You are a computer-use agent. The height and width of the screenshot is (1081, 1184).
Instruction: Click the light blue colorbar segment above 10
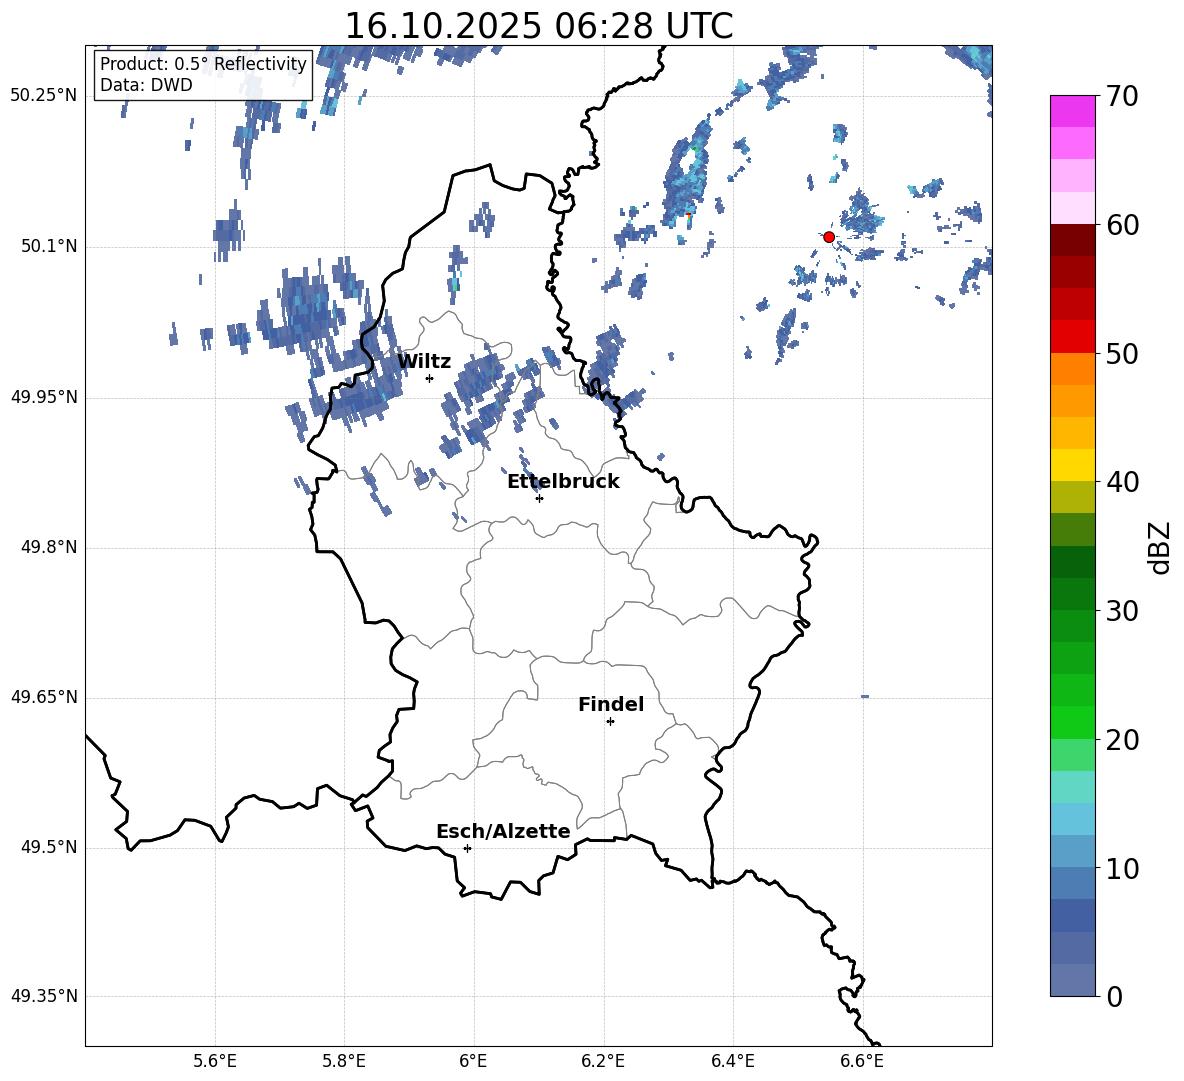(x=1073, y=852)
